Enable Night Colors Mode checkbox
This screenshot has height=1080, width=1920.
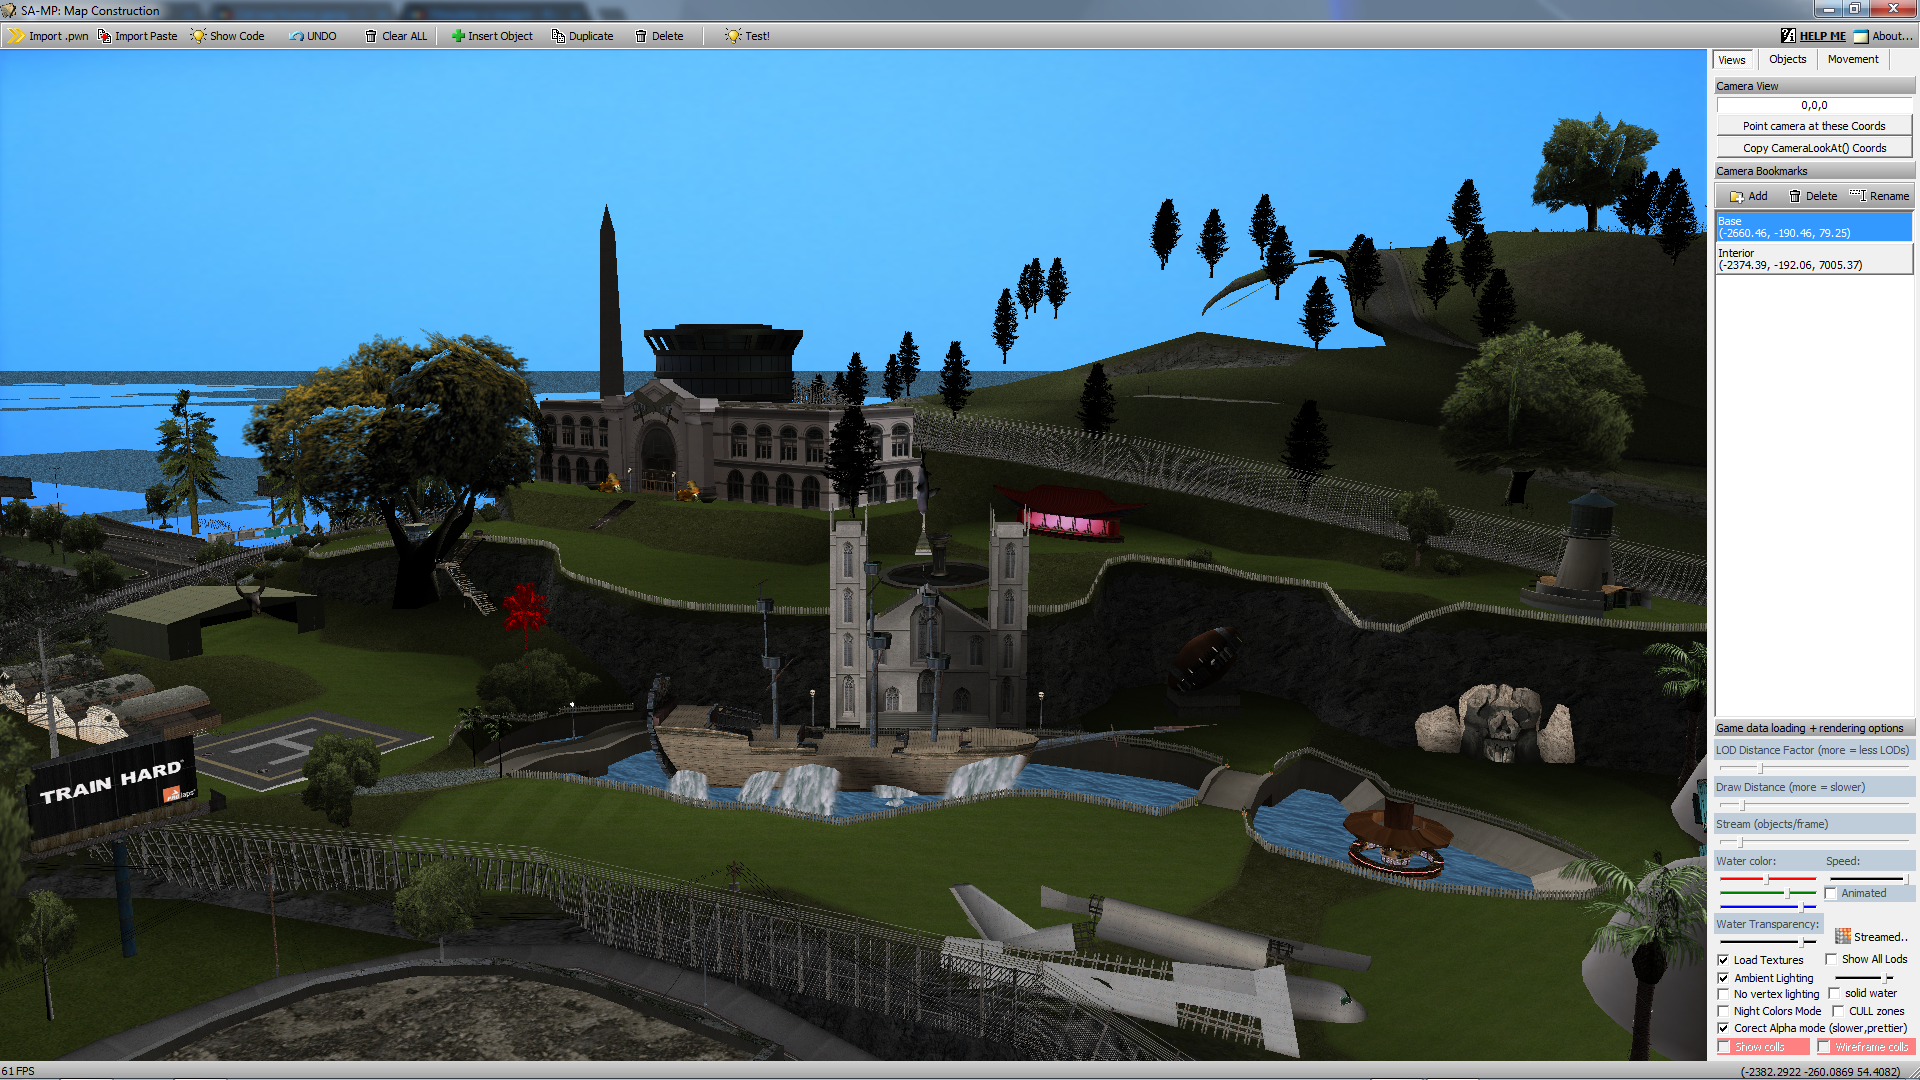click(1723, 1011)
